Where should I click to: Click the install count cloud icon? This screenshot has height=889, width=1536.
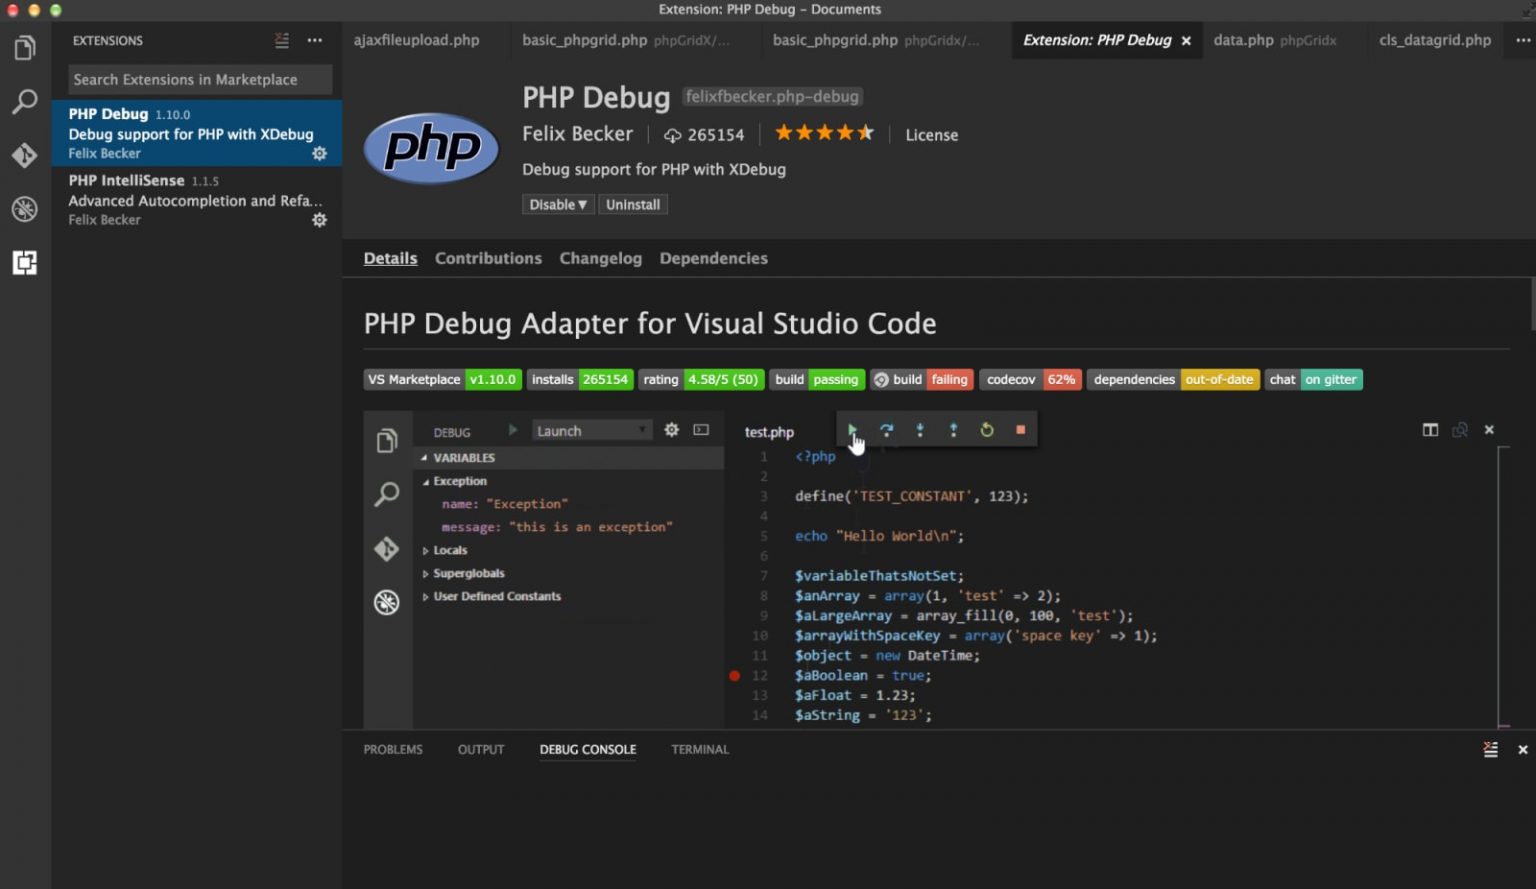tap(673, 135)
